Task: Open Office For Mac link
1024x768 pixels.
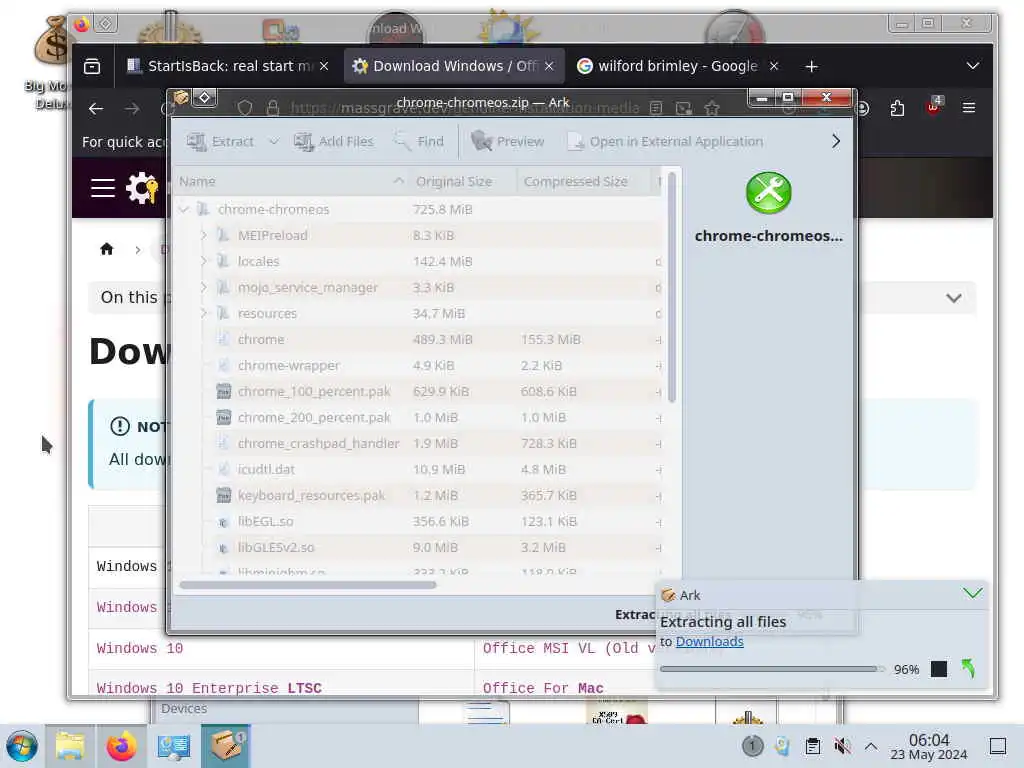Action: (543, 688)
